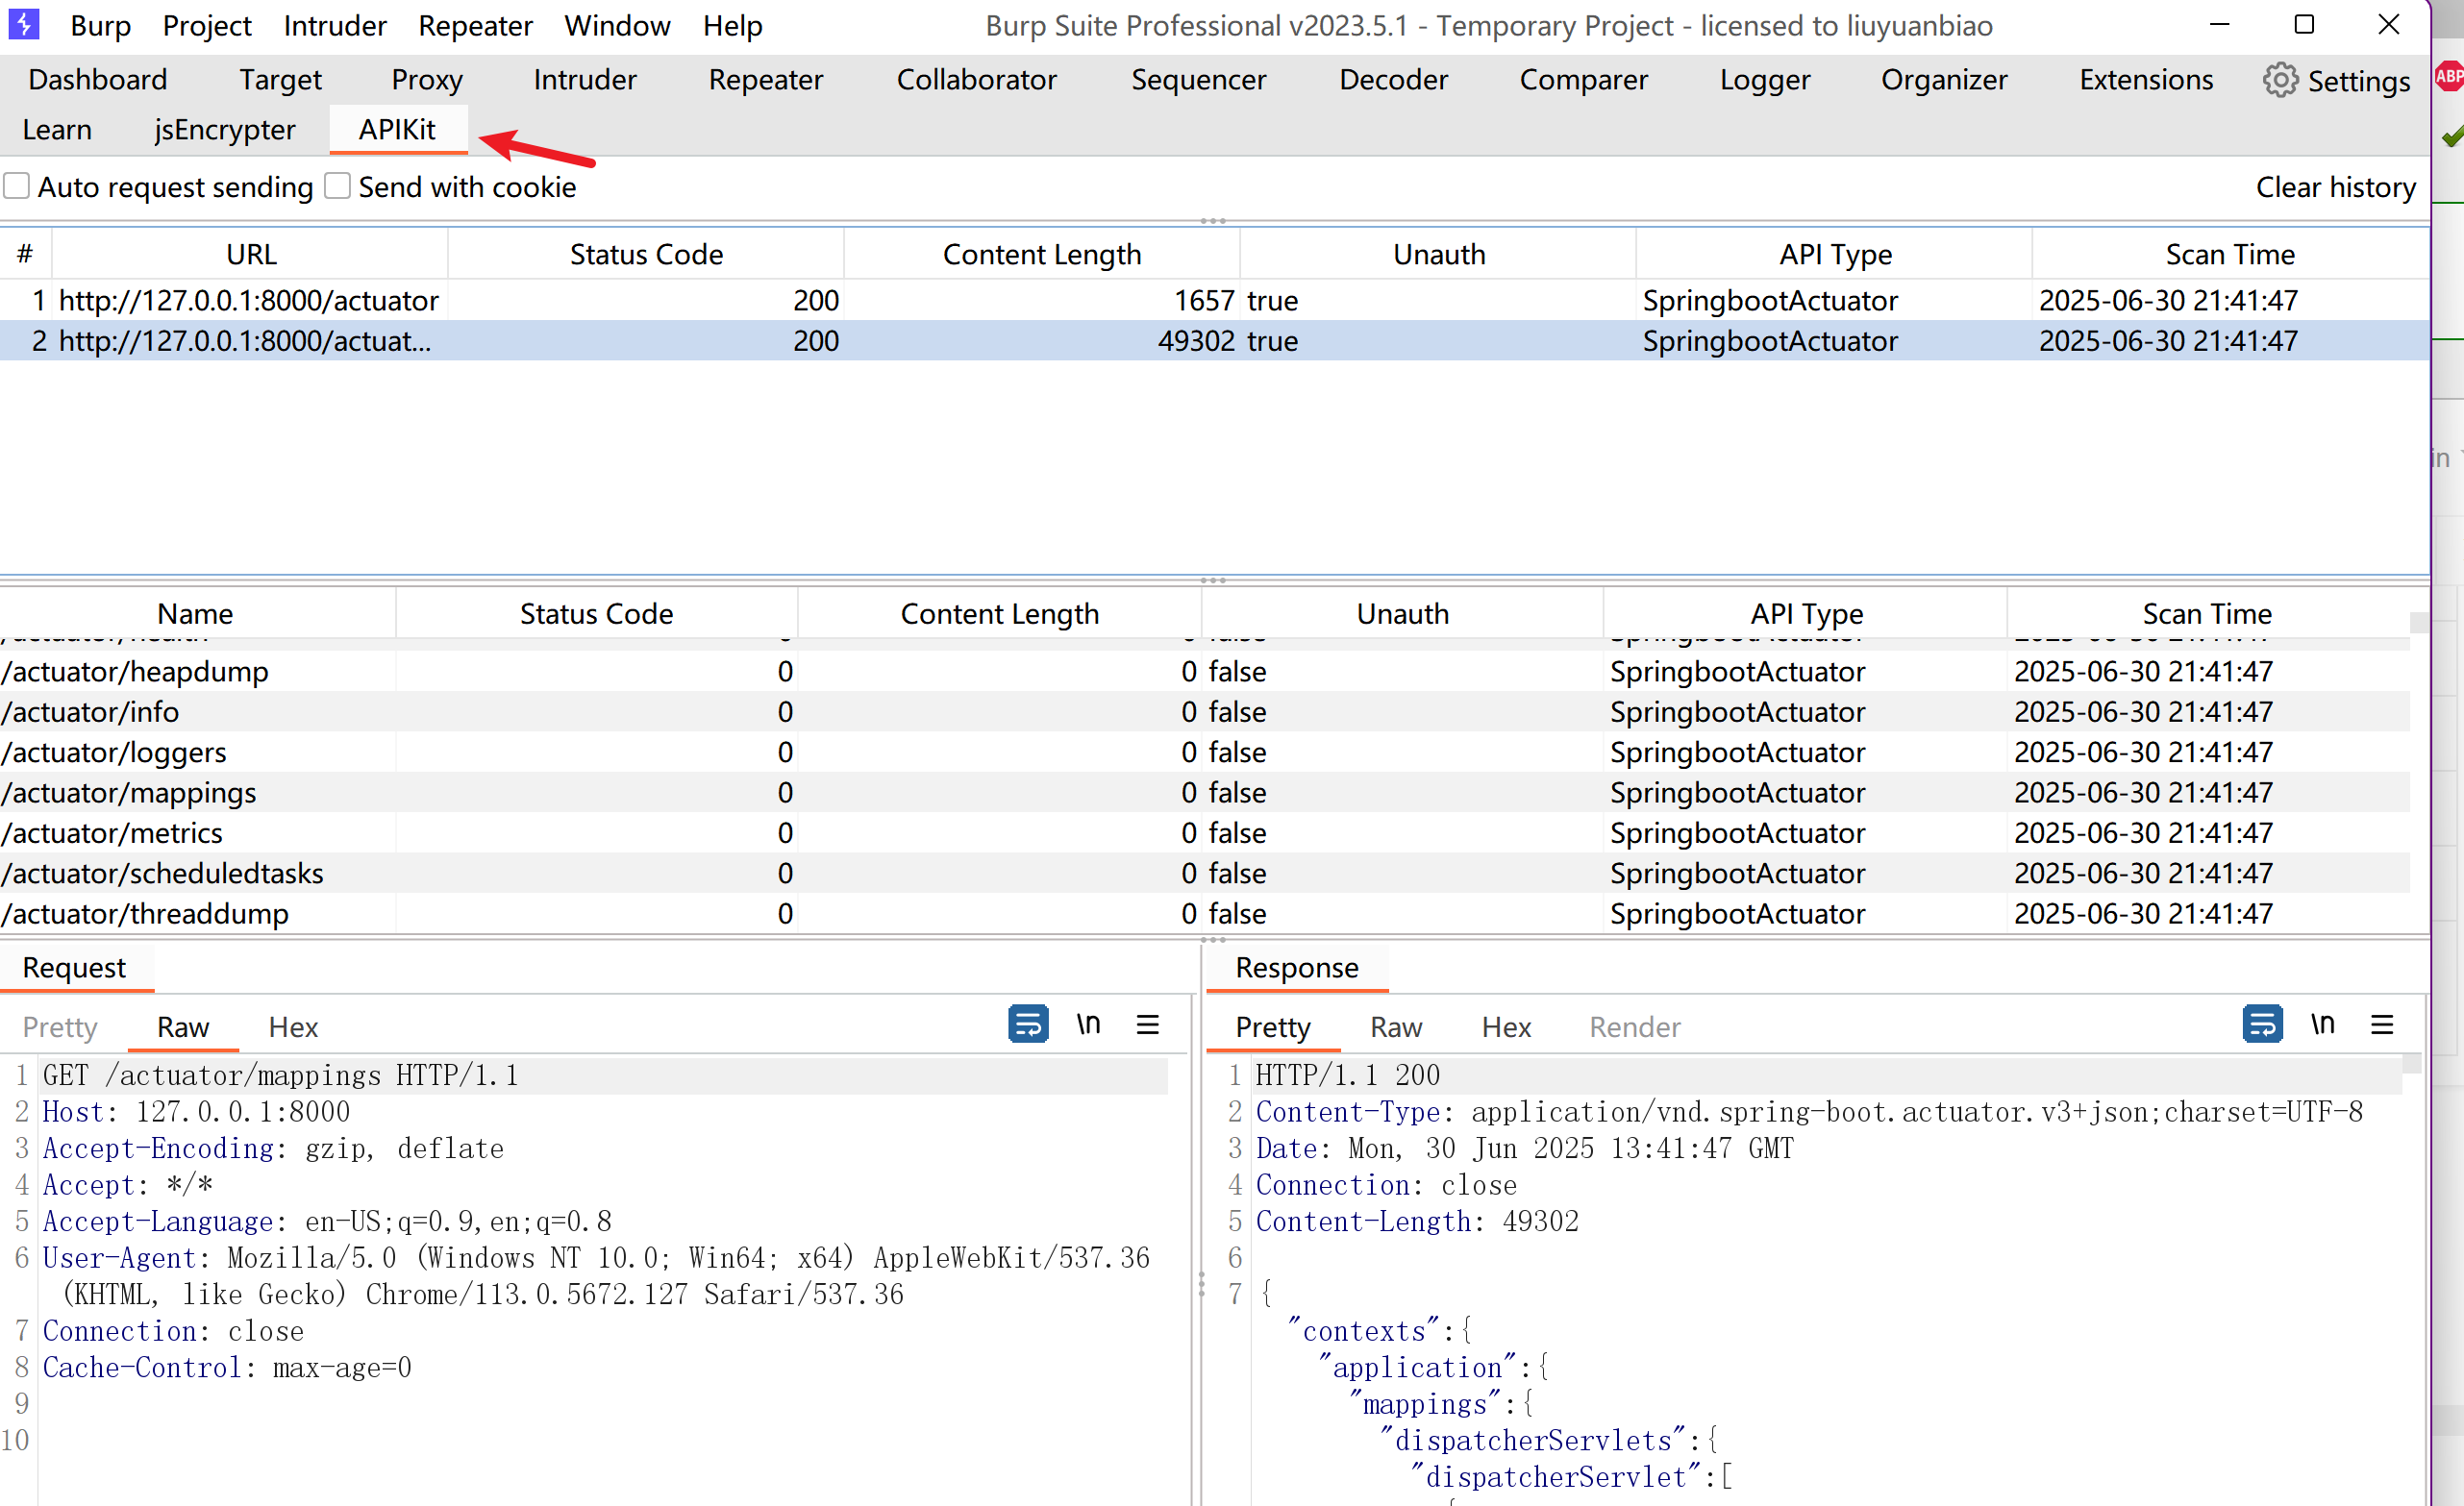Toggle word wrap icon in Response panel
Screen dimensions: 2464x1506
tap(2261, 1025)
